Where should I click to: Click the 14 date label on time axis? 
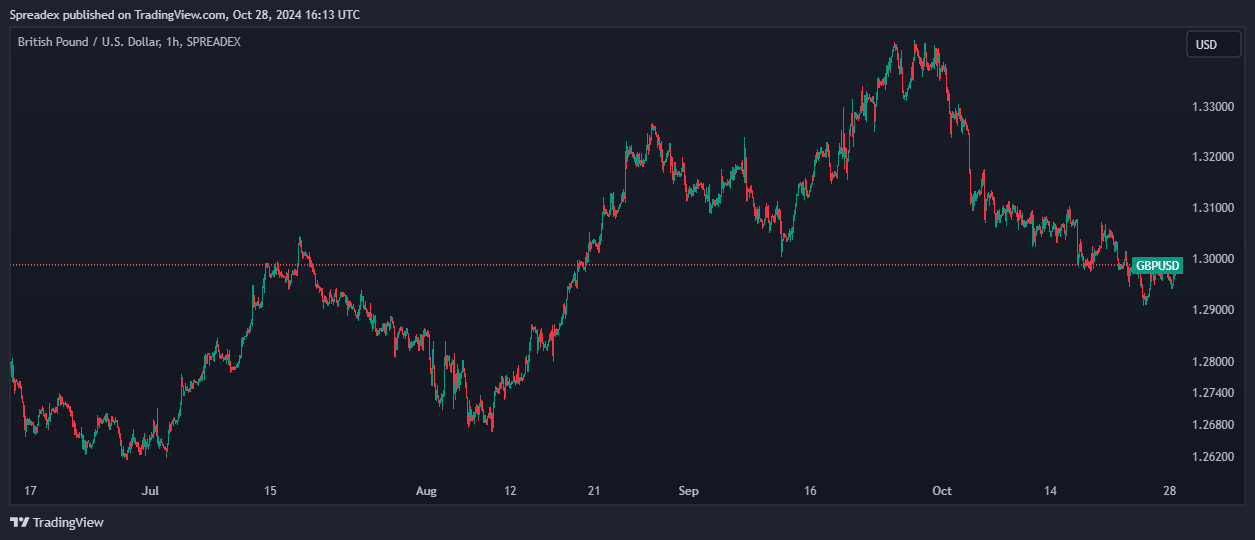1050,491
